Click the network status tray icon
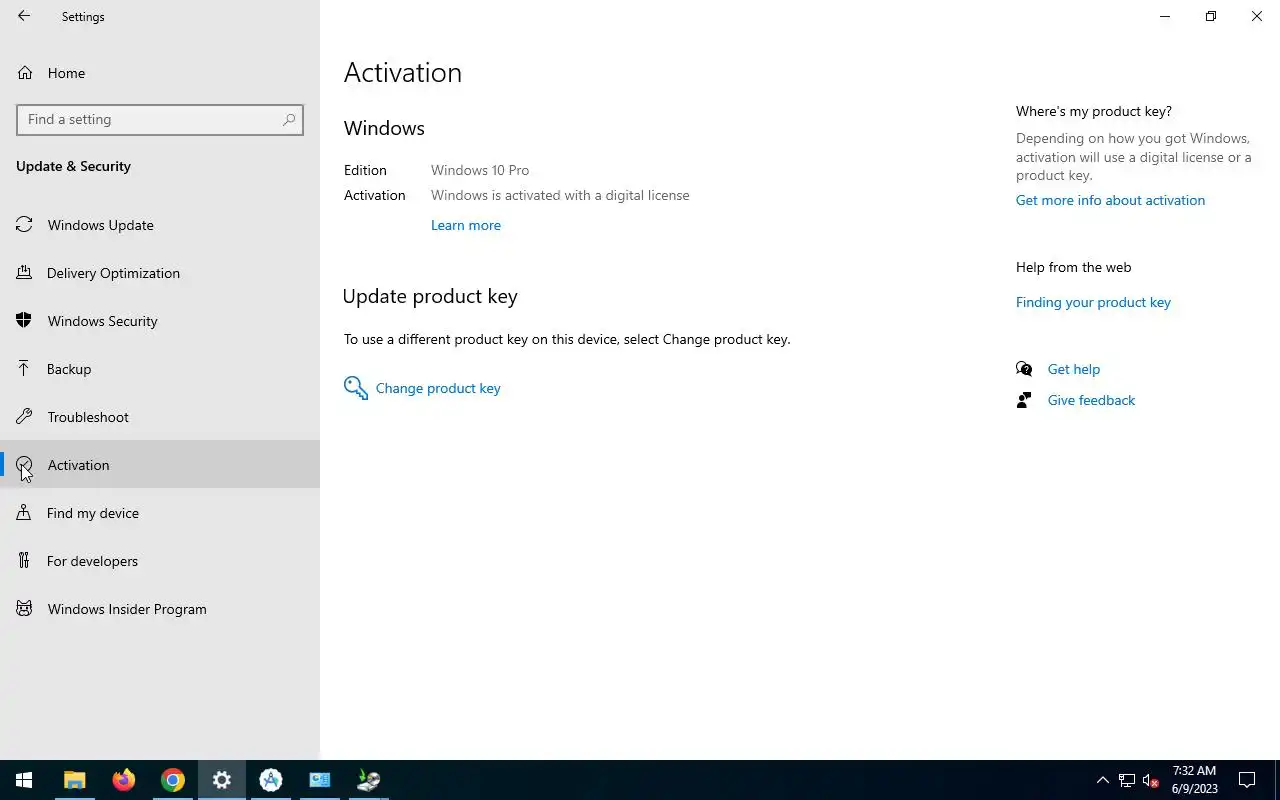 coord(1127,780)
